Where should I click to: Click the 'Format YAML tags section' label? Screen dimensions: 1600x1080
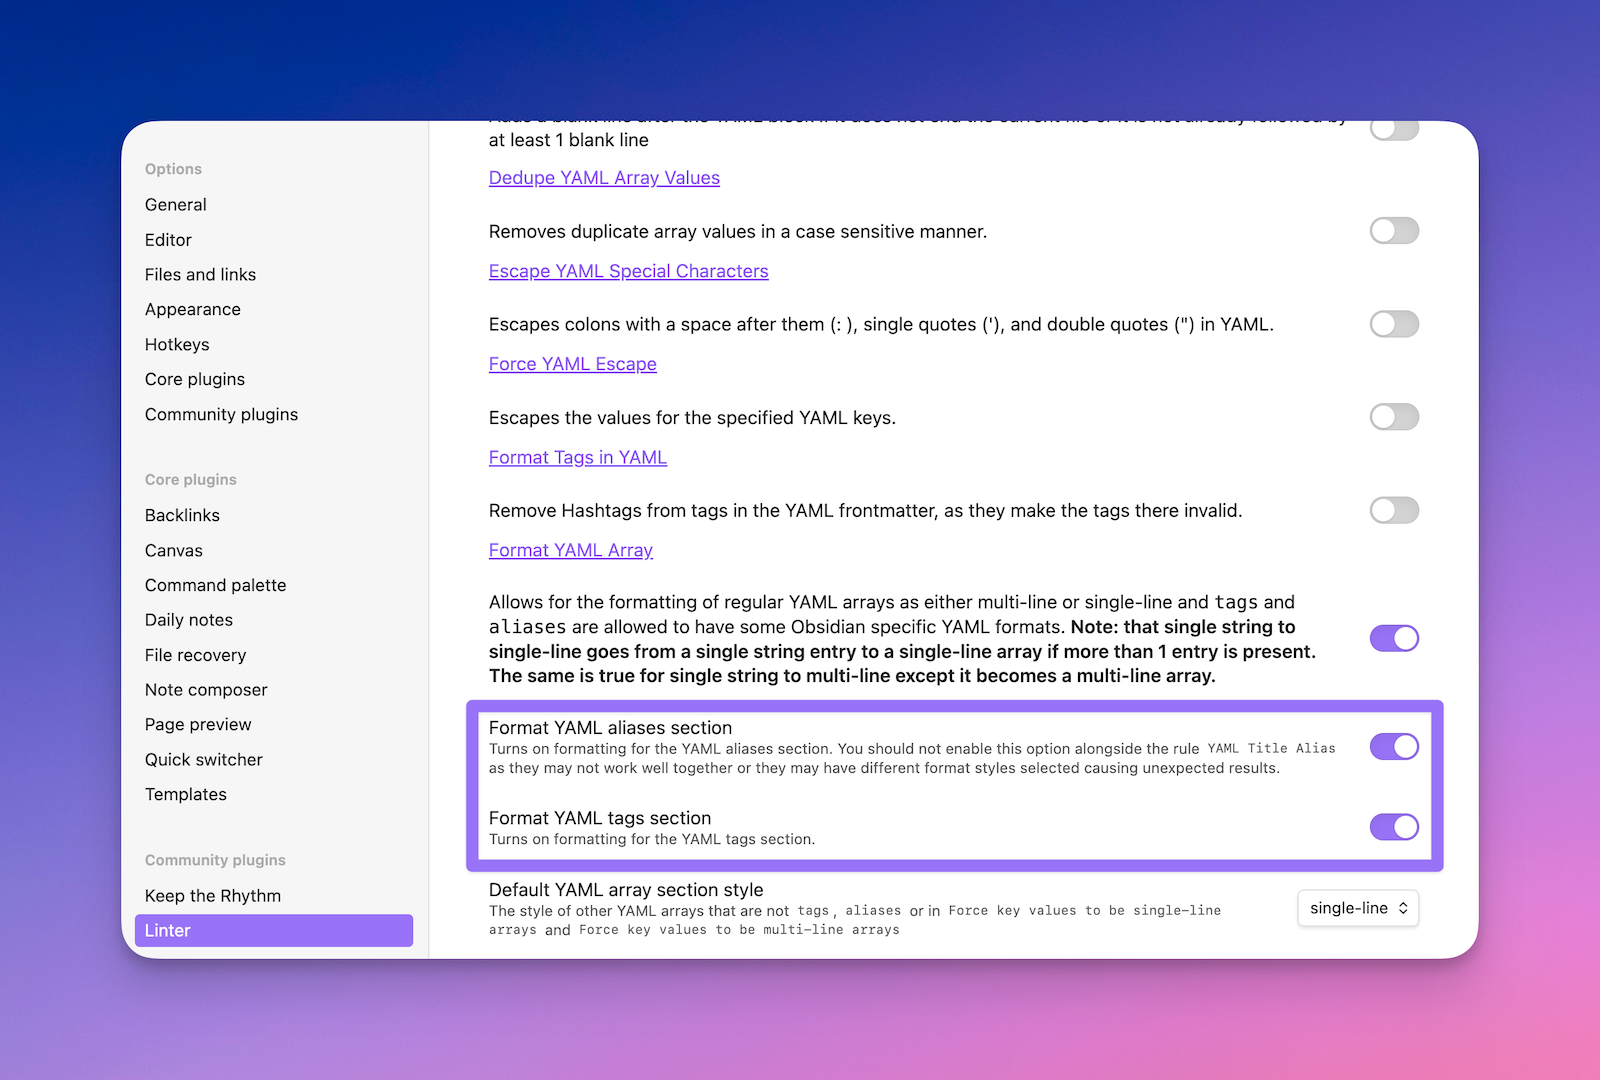point(600,818)
